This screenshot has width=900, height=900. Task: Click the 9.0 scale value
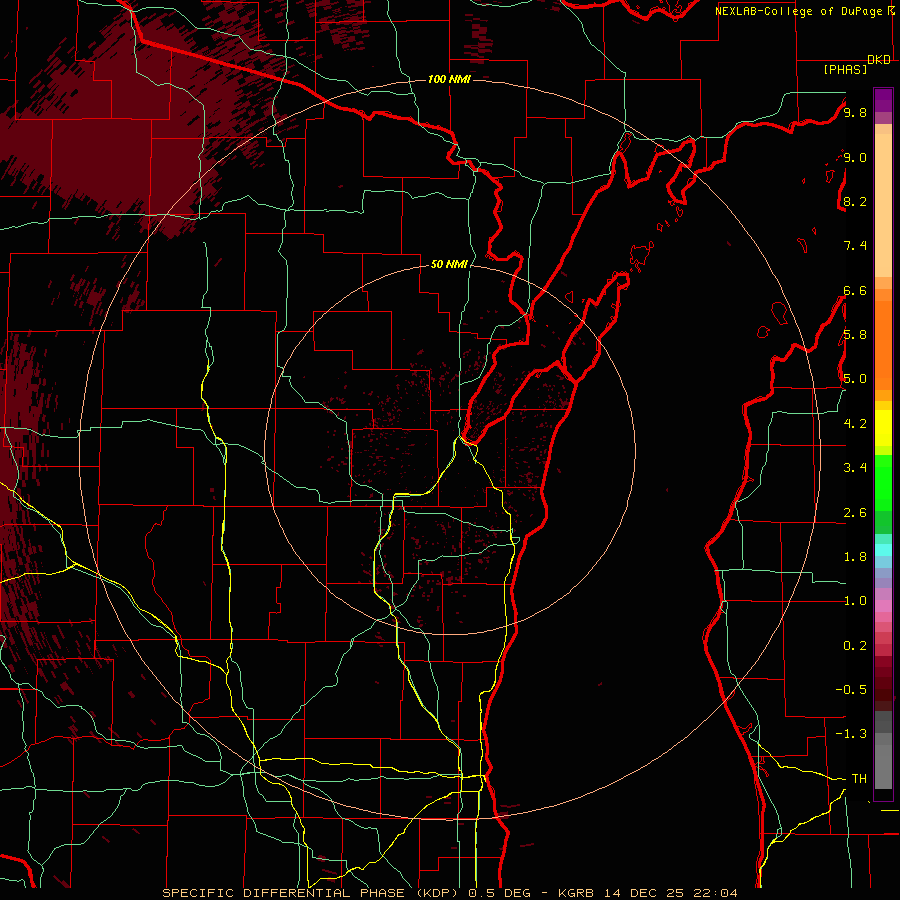pos(855,157)
